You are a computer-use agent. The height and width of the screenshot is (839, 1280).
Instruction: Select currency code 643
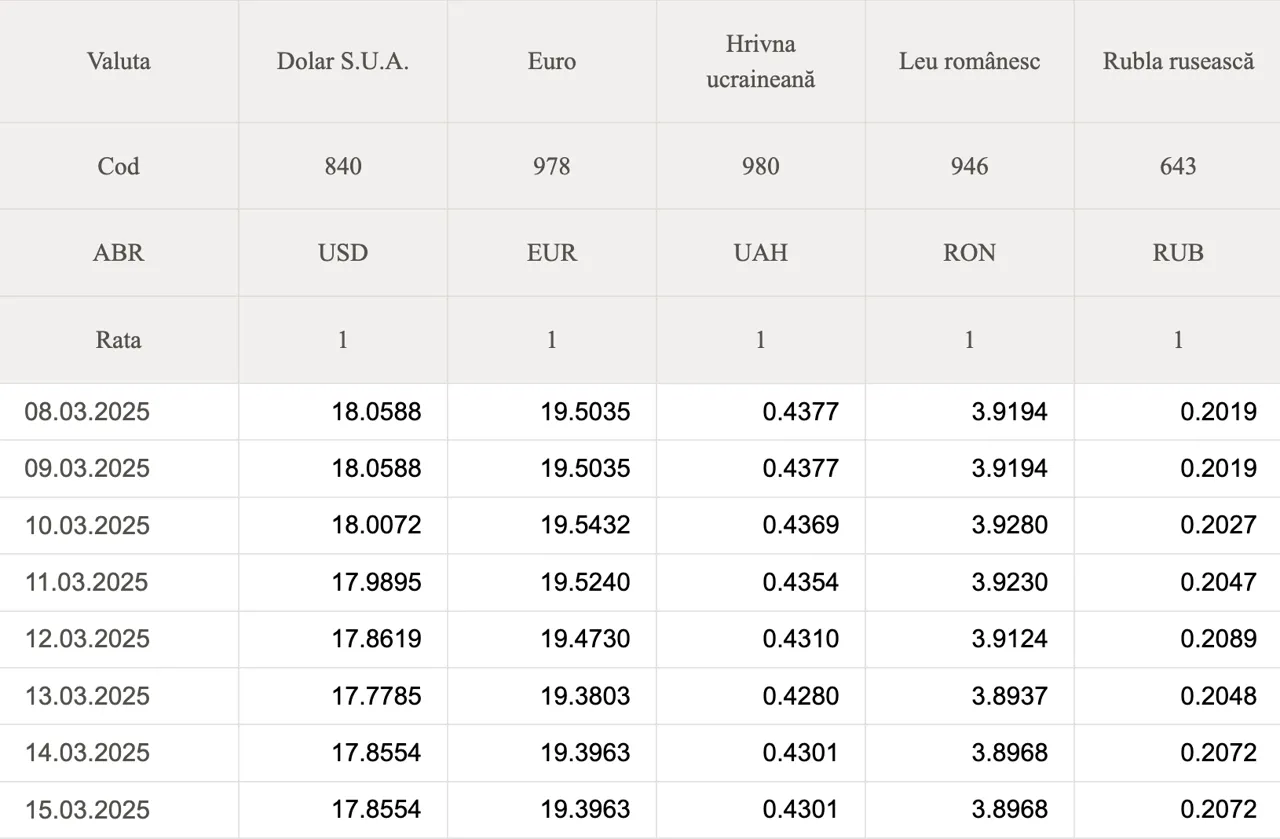pos(1178,166)
